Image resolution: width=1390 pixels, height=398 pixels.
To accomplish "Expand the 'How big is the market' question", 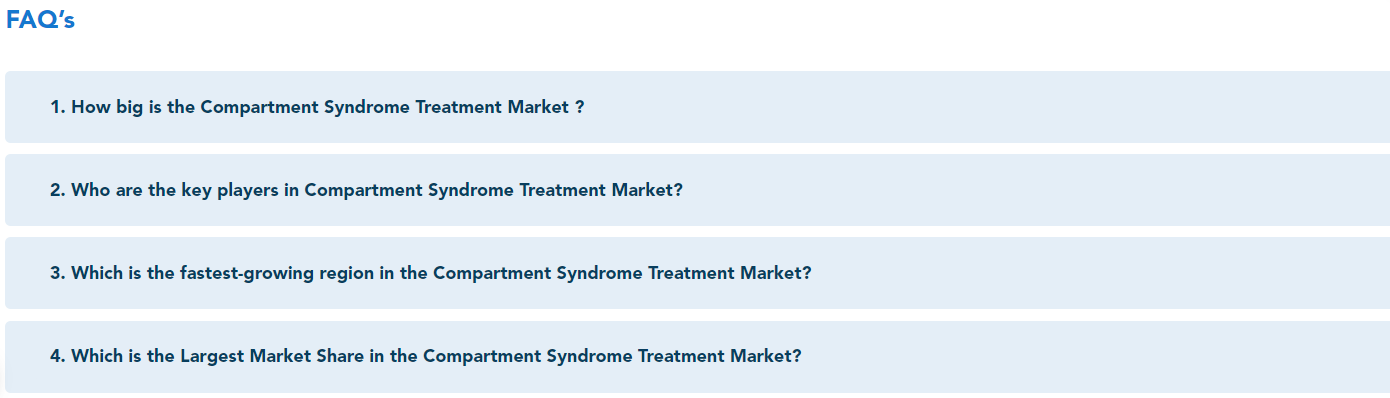I will click(697, 107).
